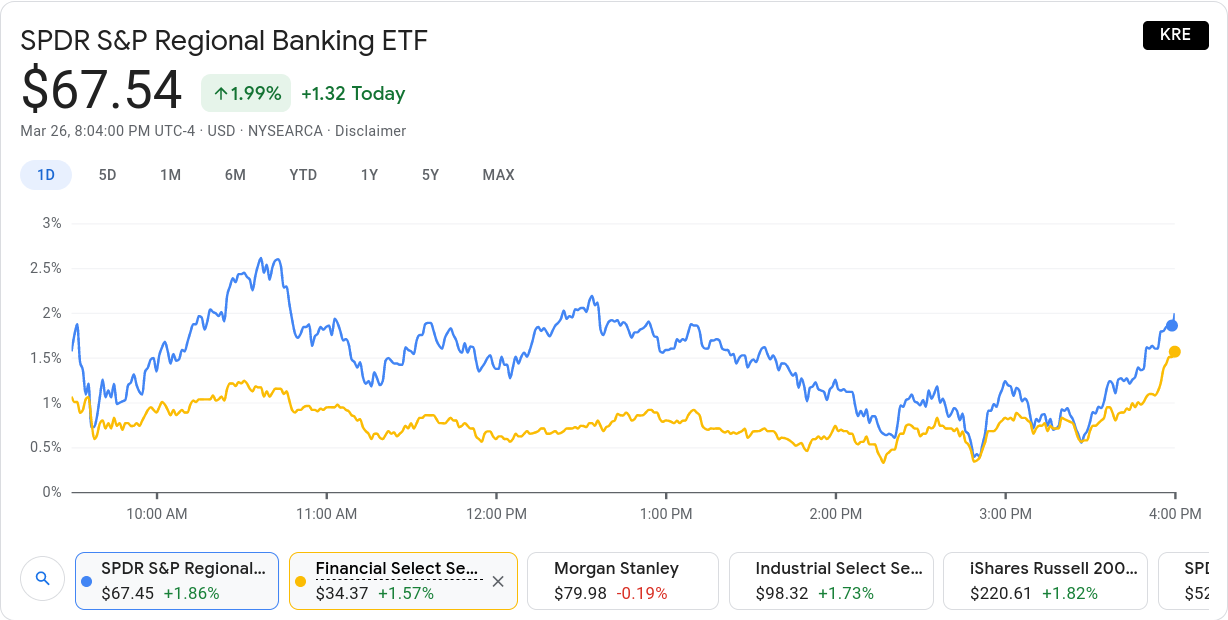Click the NYSEARCA exchange text
The height and width of the screenshot is (620, 1228).
click(285, 131)
